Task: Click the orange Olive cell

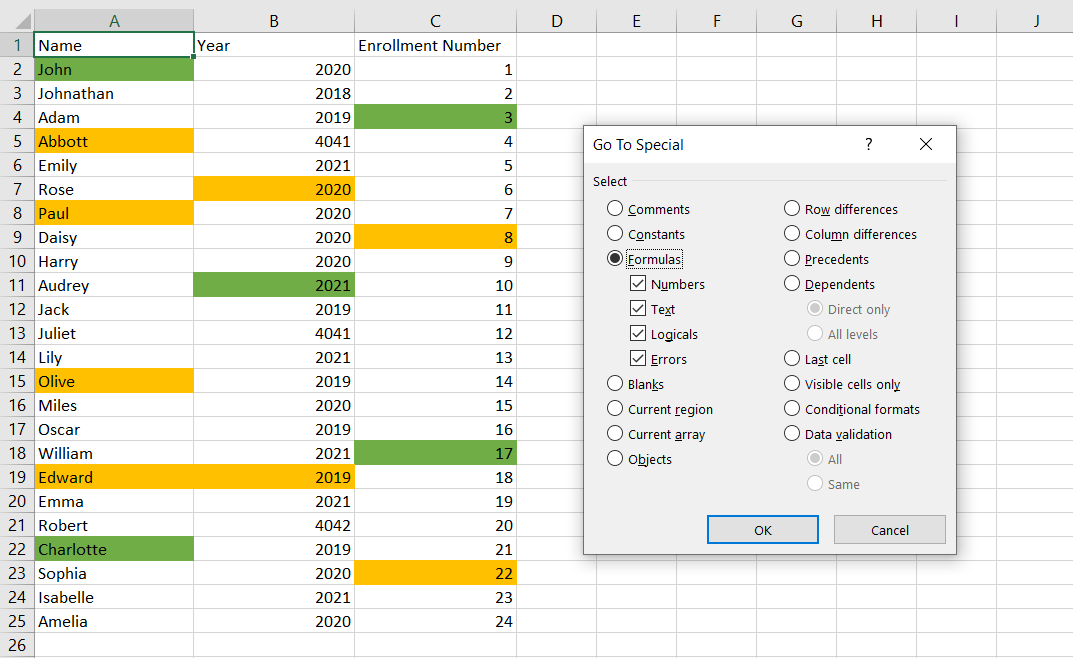Action: pos(114,381)
